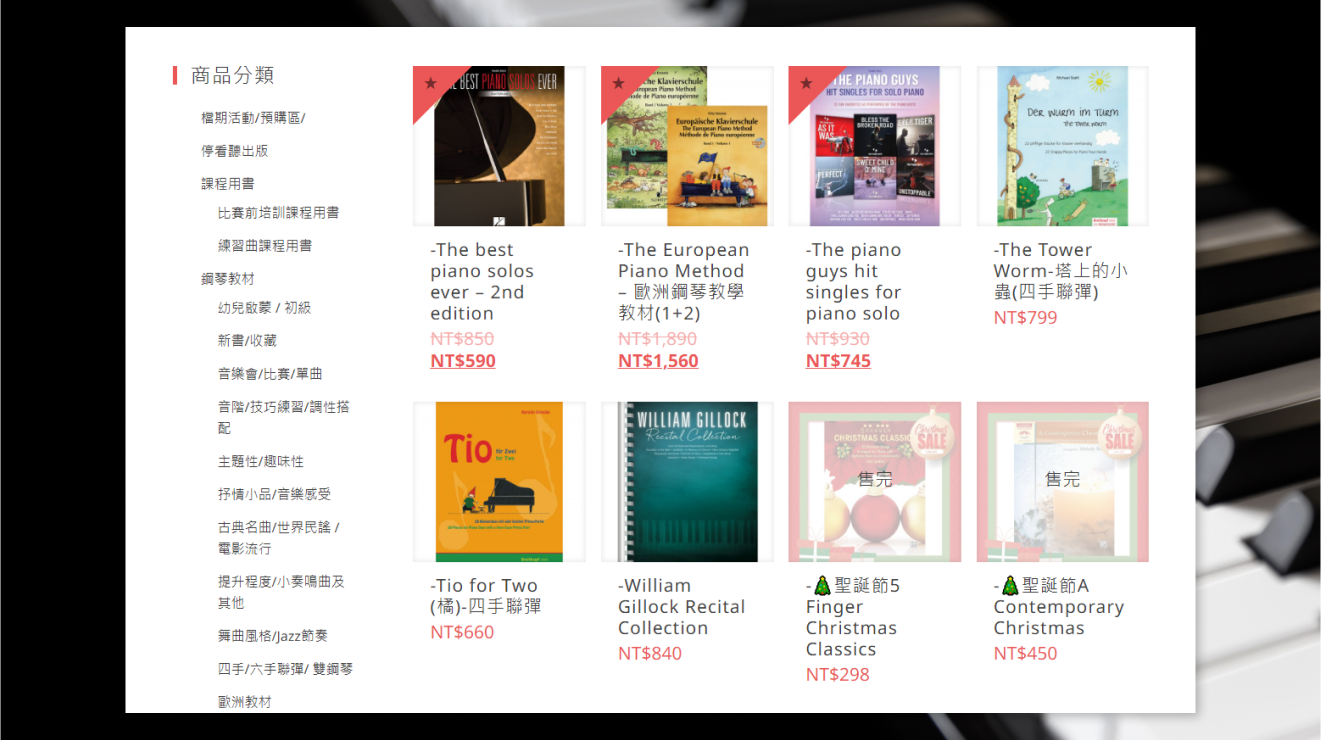Open The best piano solos ever cover image
Screen dimensions: 1321x740
tap(499, 146)
